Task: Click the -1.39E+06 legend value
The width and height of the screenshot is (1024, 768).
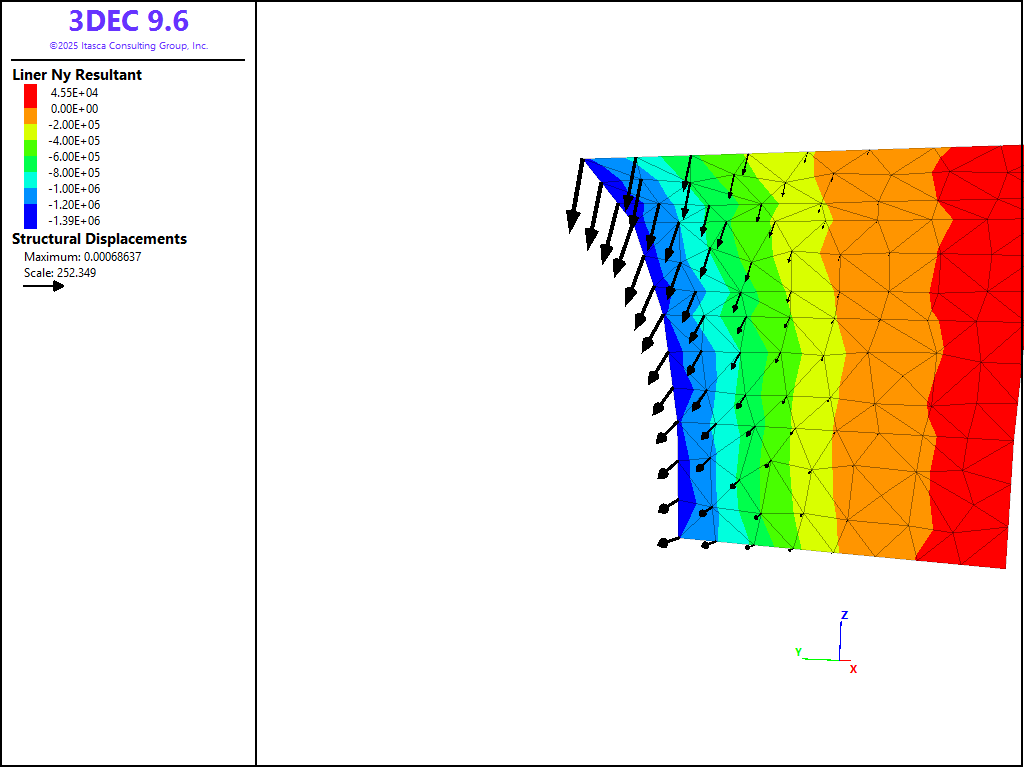Action: point(75,221)
